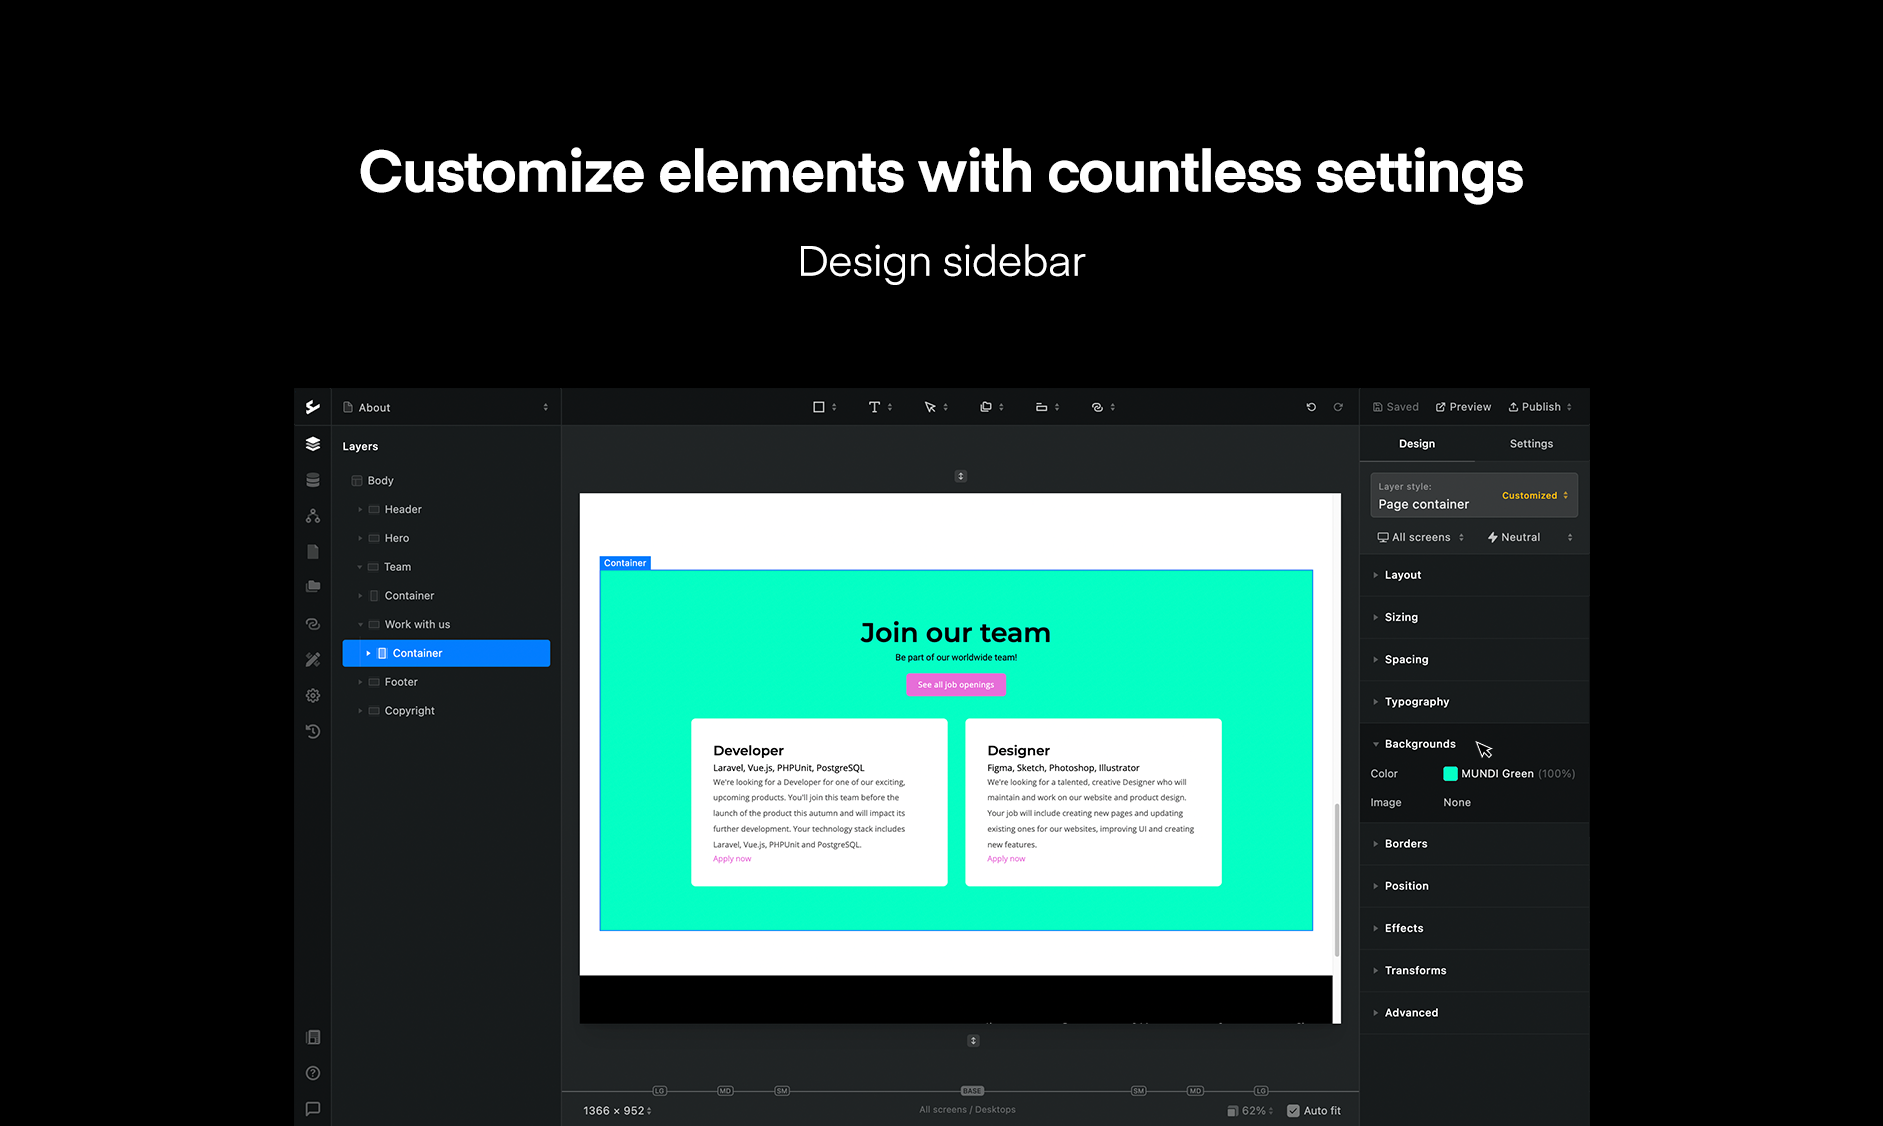Click the top canvas resize handle
The height and width of the screenshot is (1126, 1883).
click(x=961, y=476)
